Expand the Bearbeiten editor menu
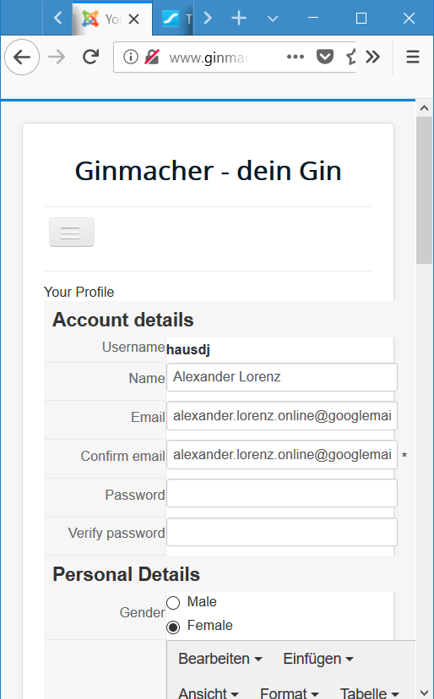The width and height of the screenshot is (434, 699). (x=220, y=659)
